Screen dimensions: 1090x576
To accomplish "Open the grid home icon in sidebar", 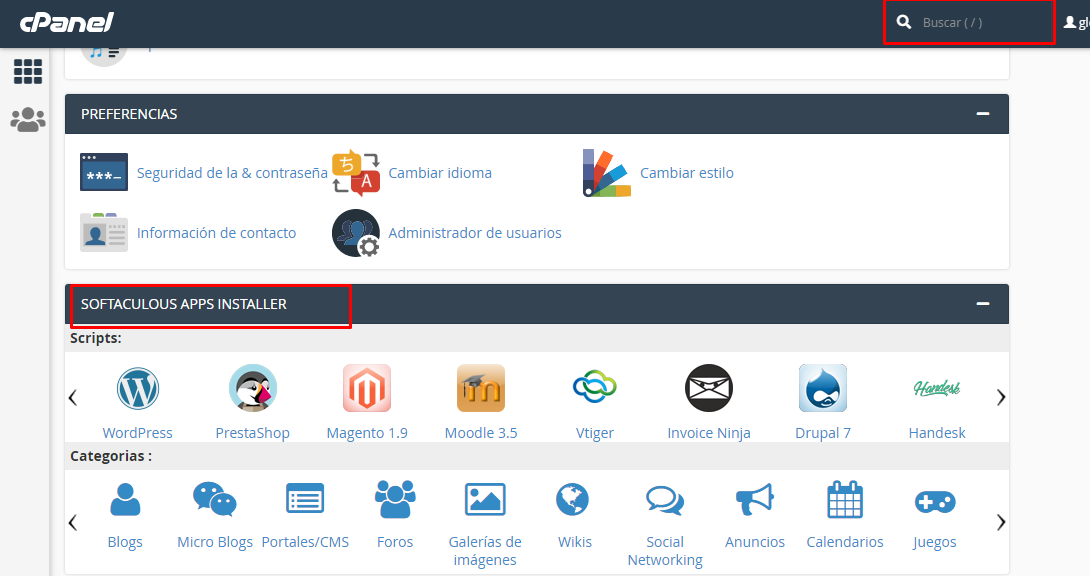I will click(x=28, y=71).
